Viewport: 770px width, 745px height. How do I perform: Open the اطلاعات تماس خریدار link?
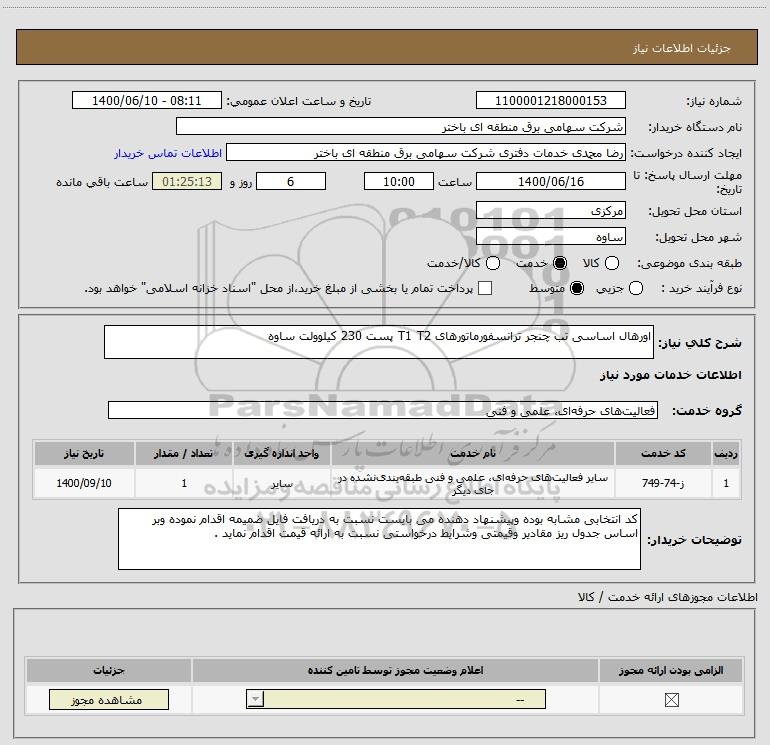(168, 153)
